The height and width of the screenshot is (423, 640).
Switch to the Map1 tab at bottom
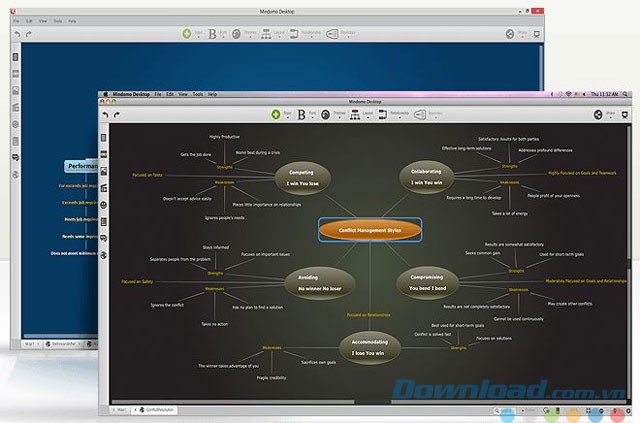(x=121, y=410)
